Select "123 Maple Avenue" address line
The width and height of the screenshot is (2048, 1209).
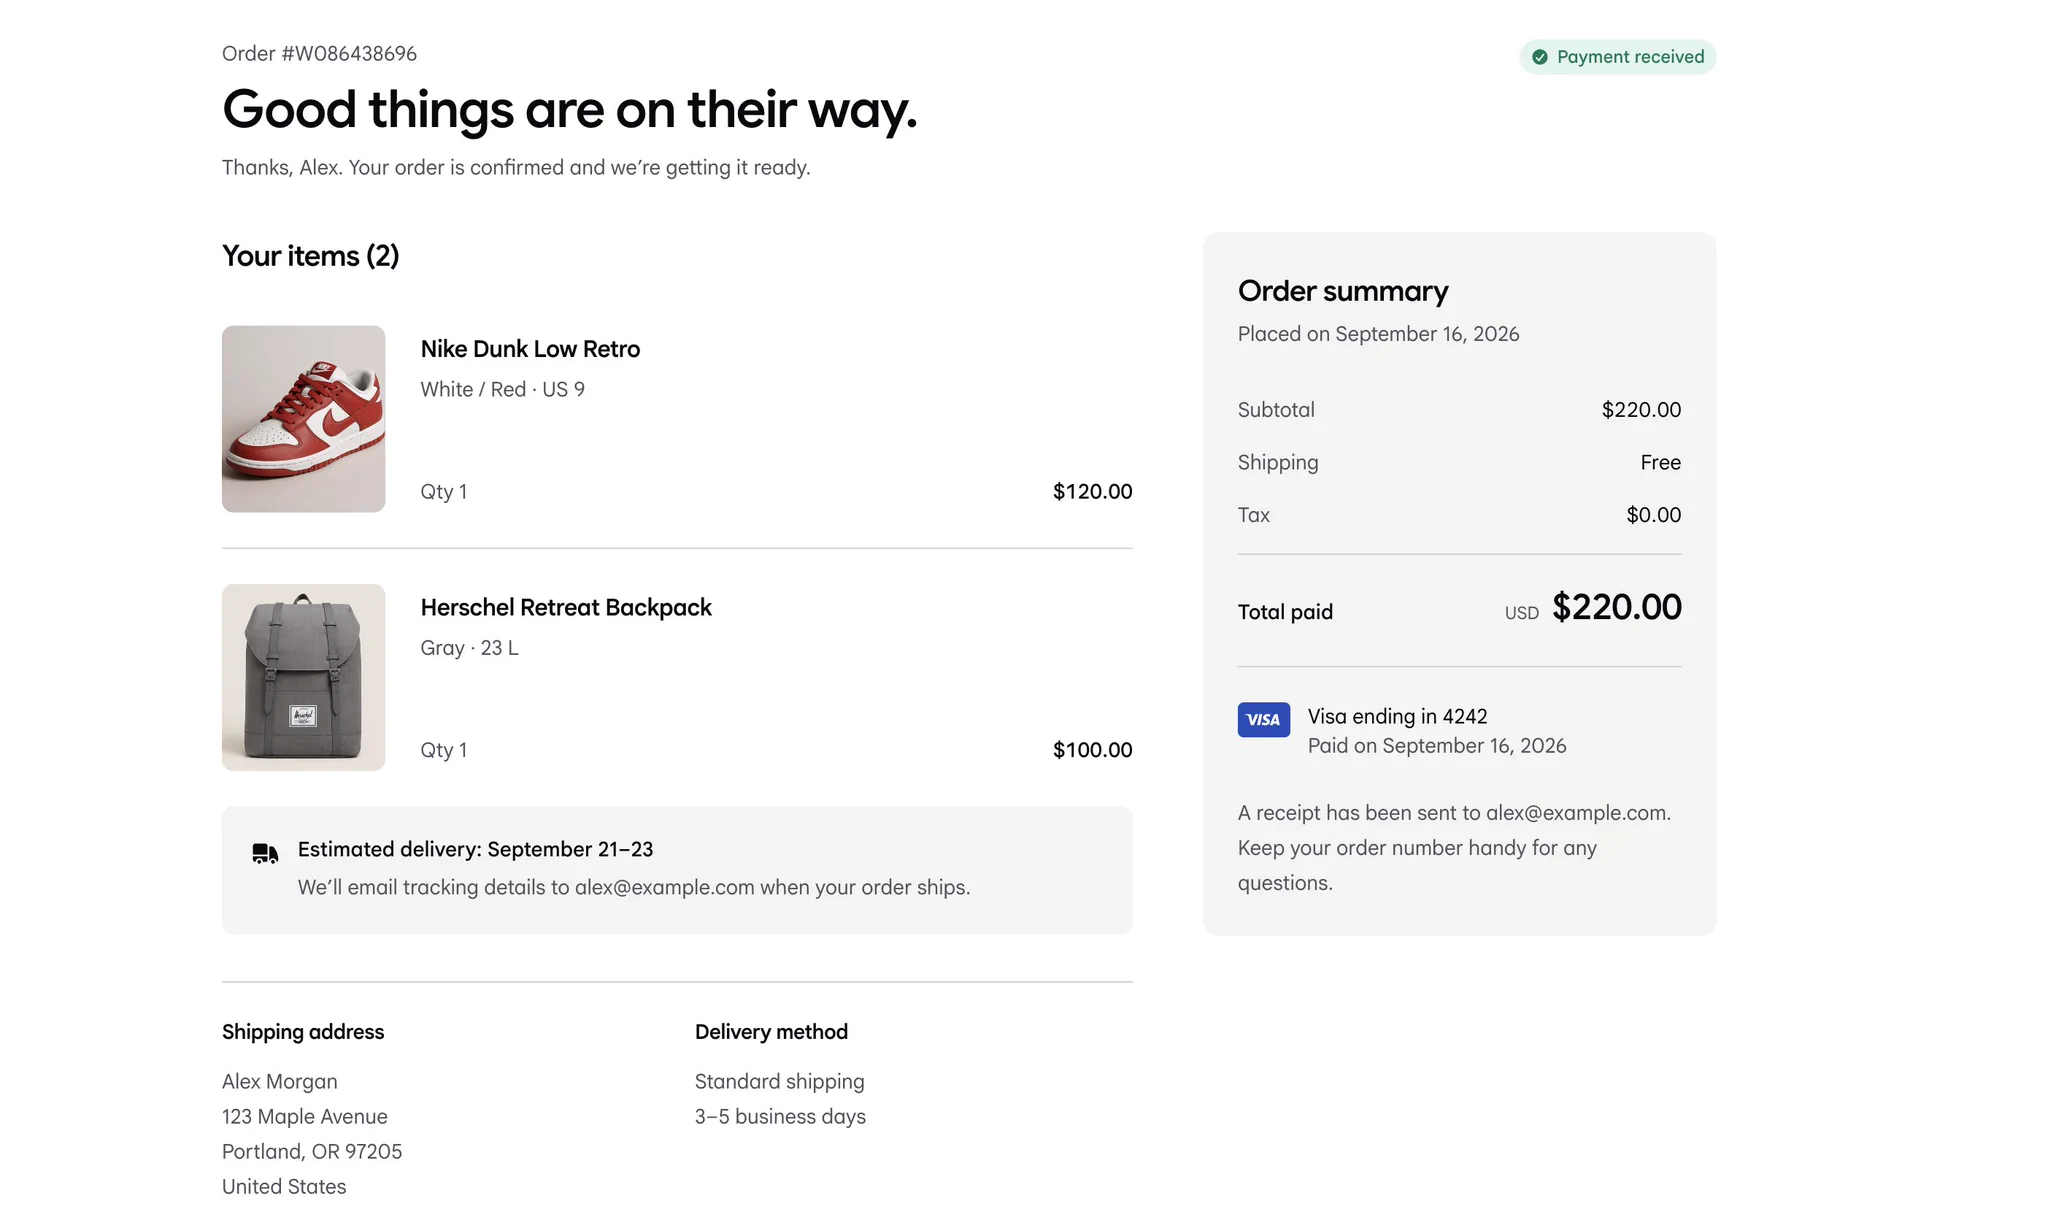point(305,1117)
